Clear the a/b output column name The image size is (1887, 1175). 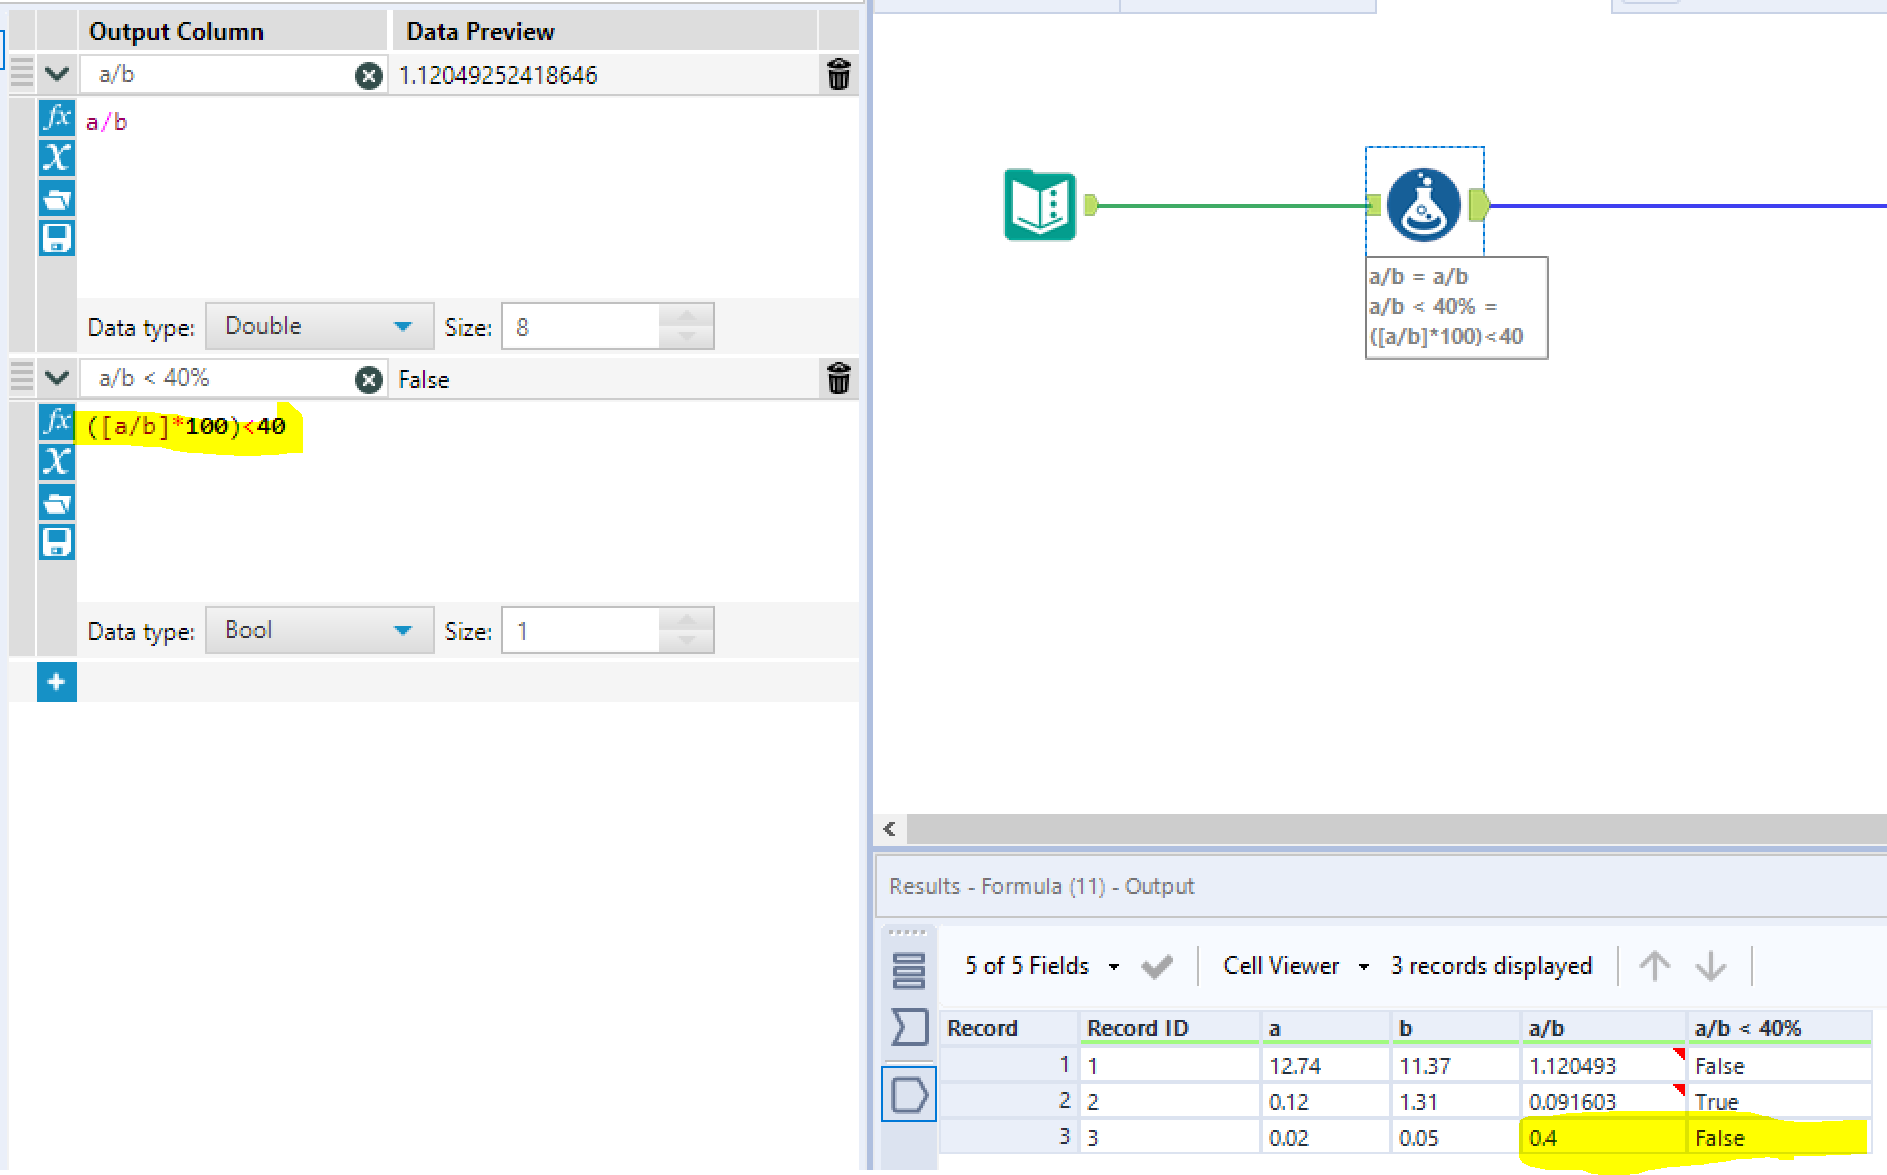tap(369, 74)
